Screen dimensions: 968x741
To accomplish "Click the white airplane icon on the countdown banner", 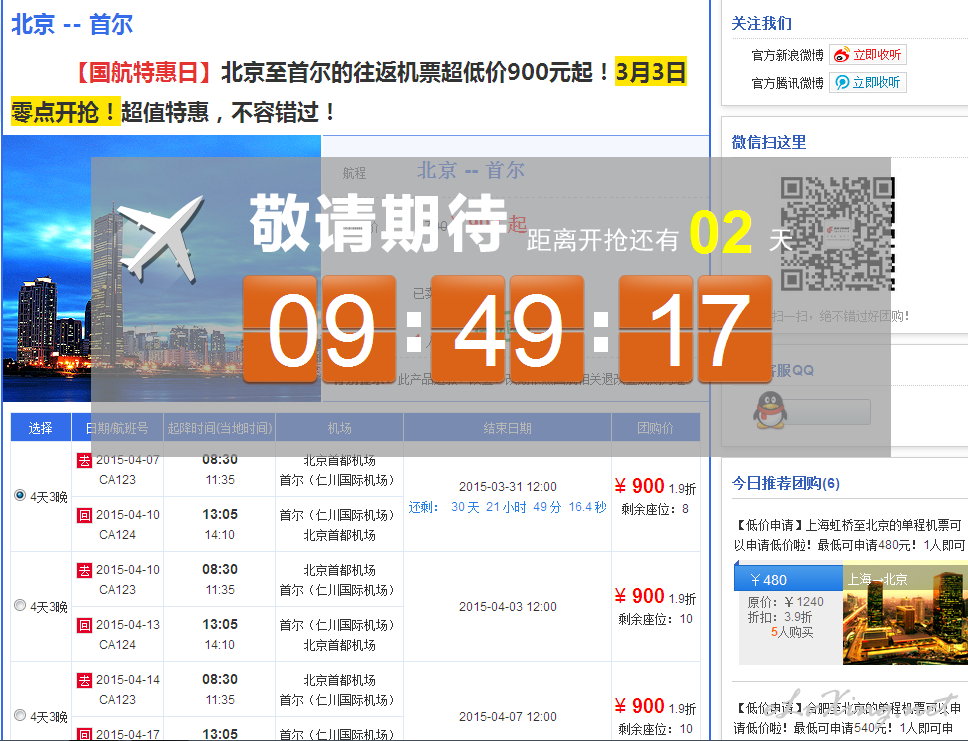I will pos(161,238).
